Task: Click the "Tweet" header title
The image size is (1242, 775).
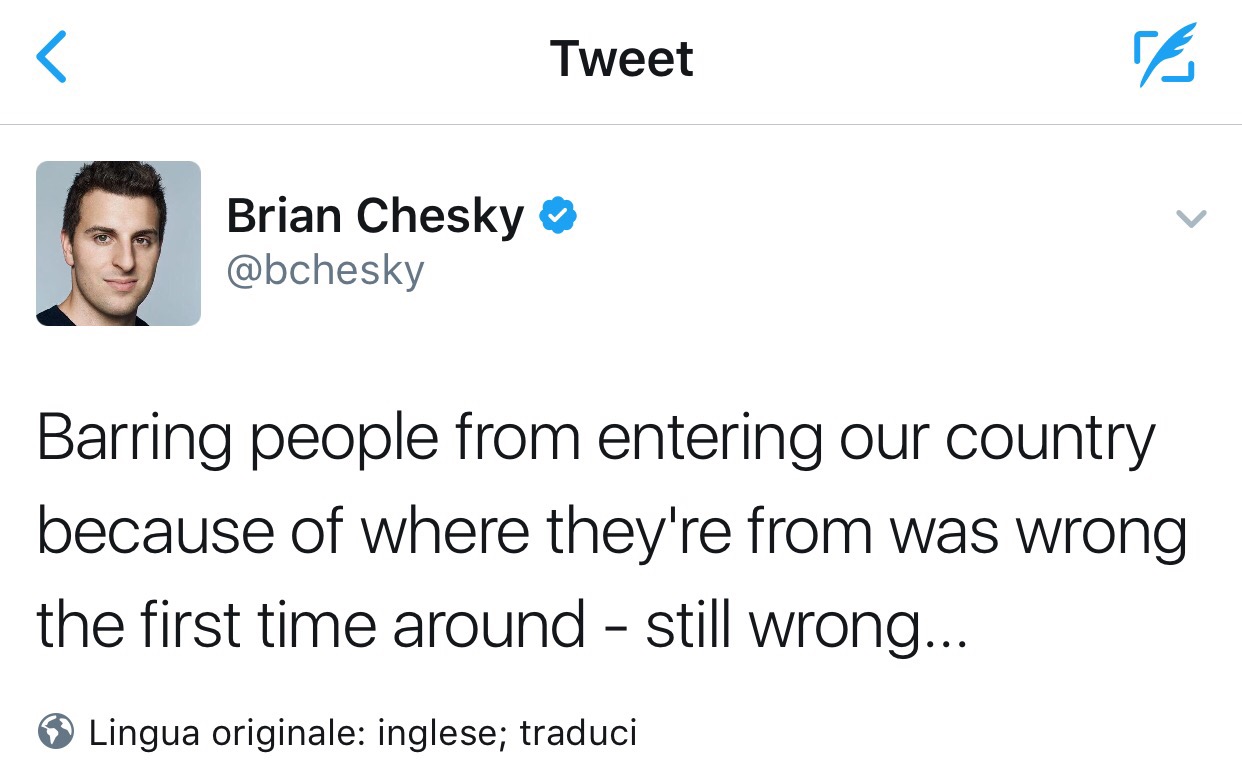Action: tap(621, 58)
